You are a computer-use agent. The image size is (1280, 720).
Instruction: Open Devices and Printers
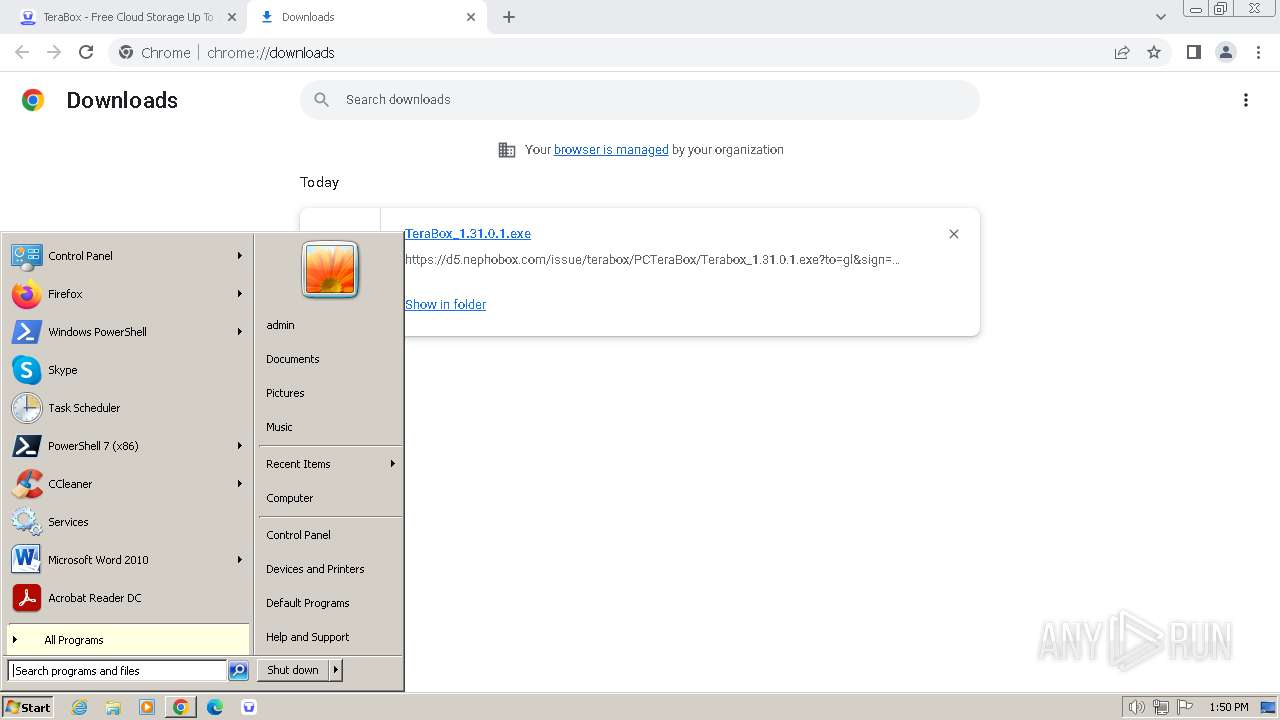point(330,569)
